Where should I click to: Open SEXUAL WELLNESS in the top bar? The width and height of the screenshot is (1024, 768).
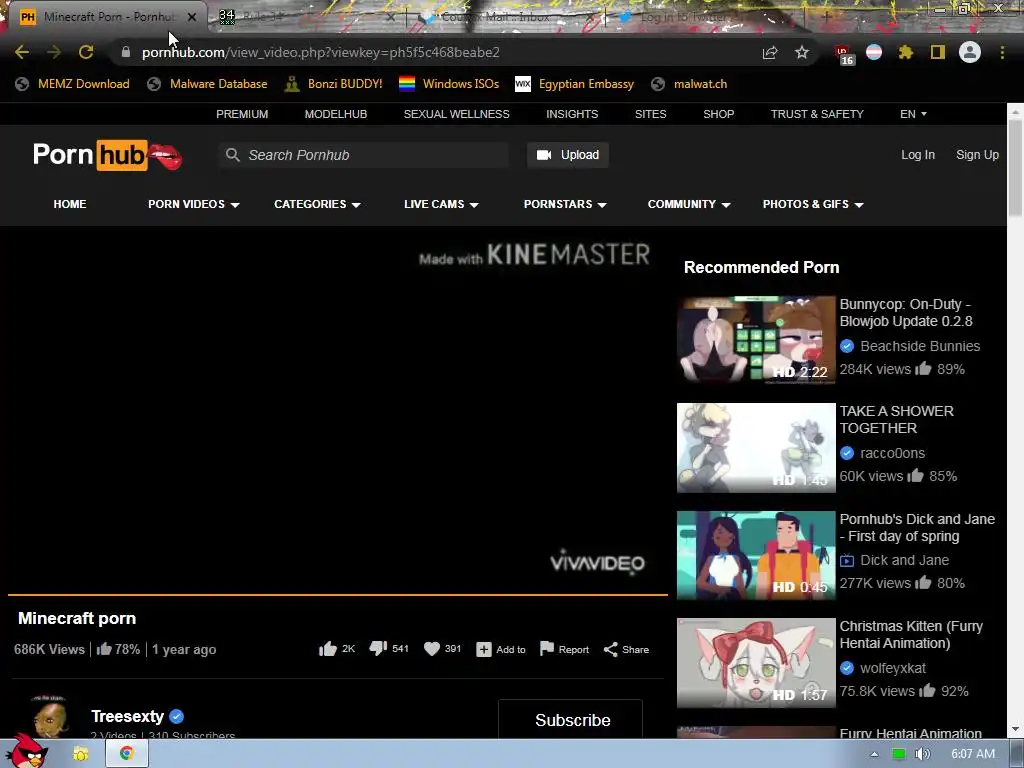pos(456,114)
